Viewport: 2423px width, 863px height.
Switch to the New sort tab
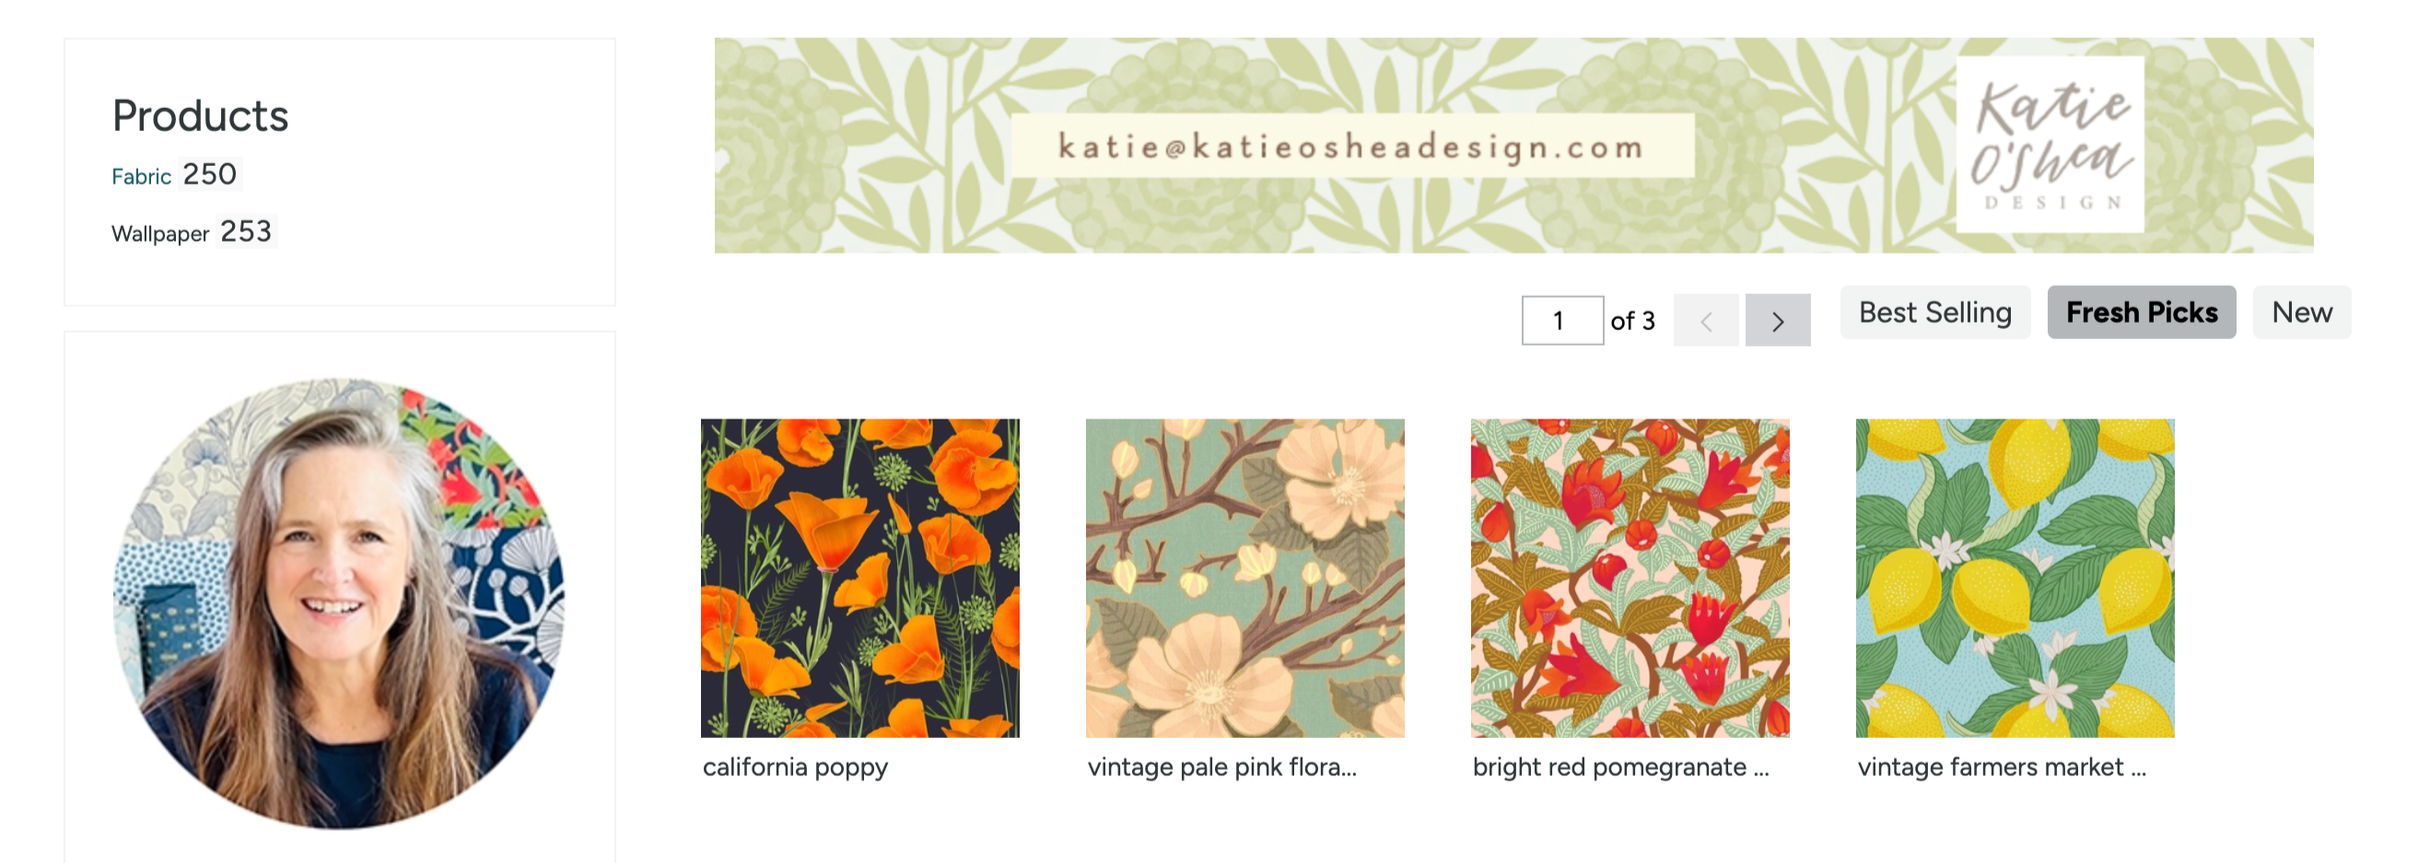pyautogui.click(x=2301, y=312)
